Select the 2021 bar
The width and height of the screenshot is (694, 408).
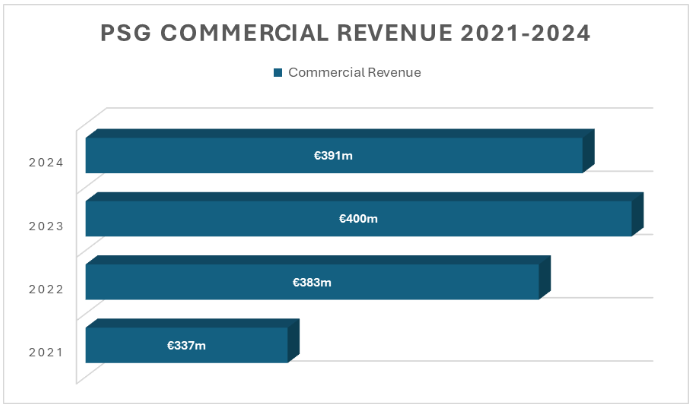193,341
